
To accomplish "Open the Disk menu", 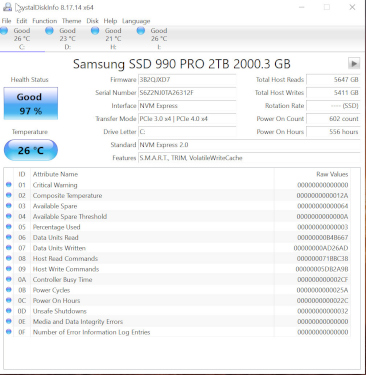I will pyautogui.click(x=92, y=21).
